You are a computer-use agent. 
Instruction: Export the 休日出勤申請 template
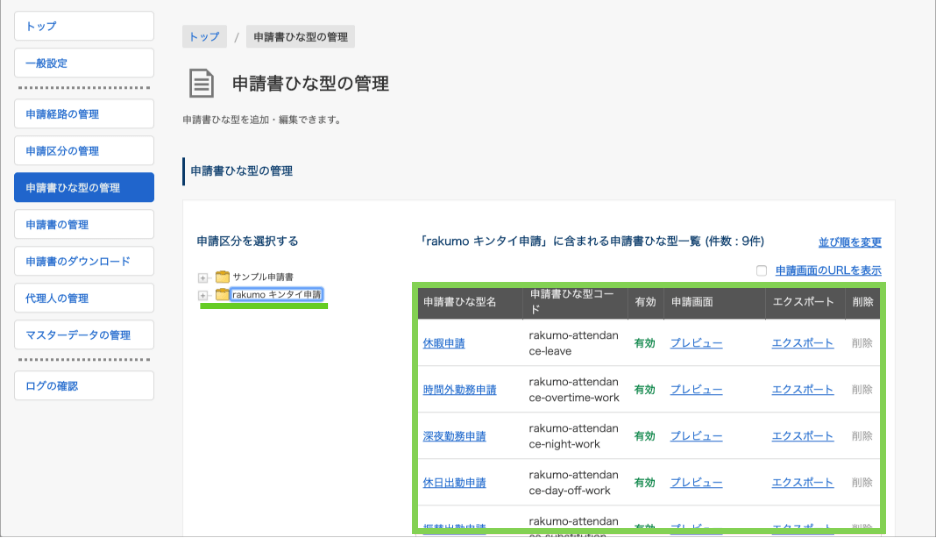coord(802,482)
